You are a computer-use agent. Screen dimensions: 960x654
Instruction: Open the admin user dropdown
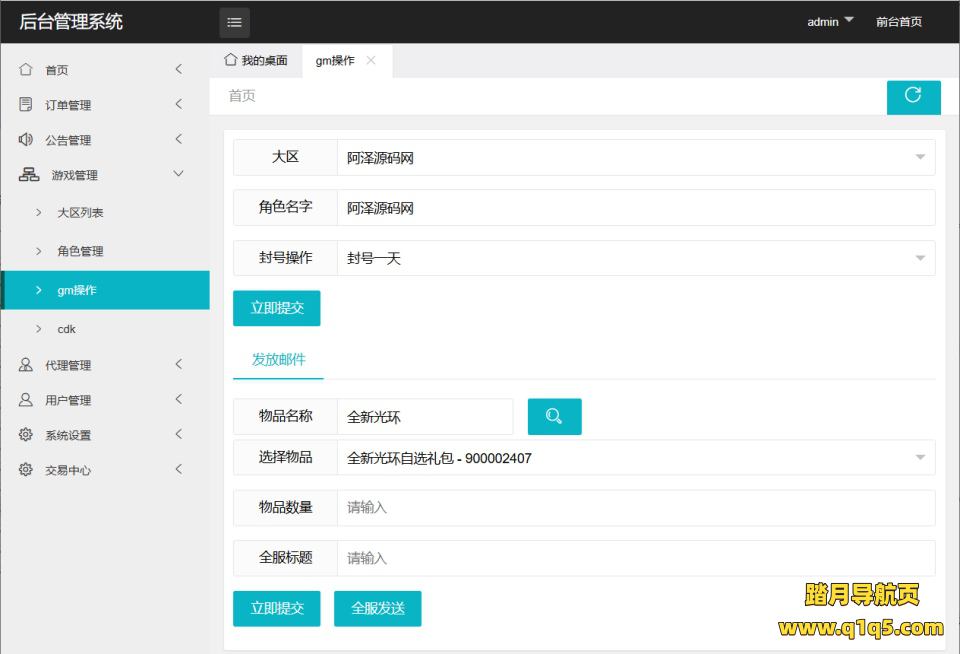click(830, 21)
